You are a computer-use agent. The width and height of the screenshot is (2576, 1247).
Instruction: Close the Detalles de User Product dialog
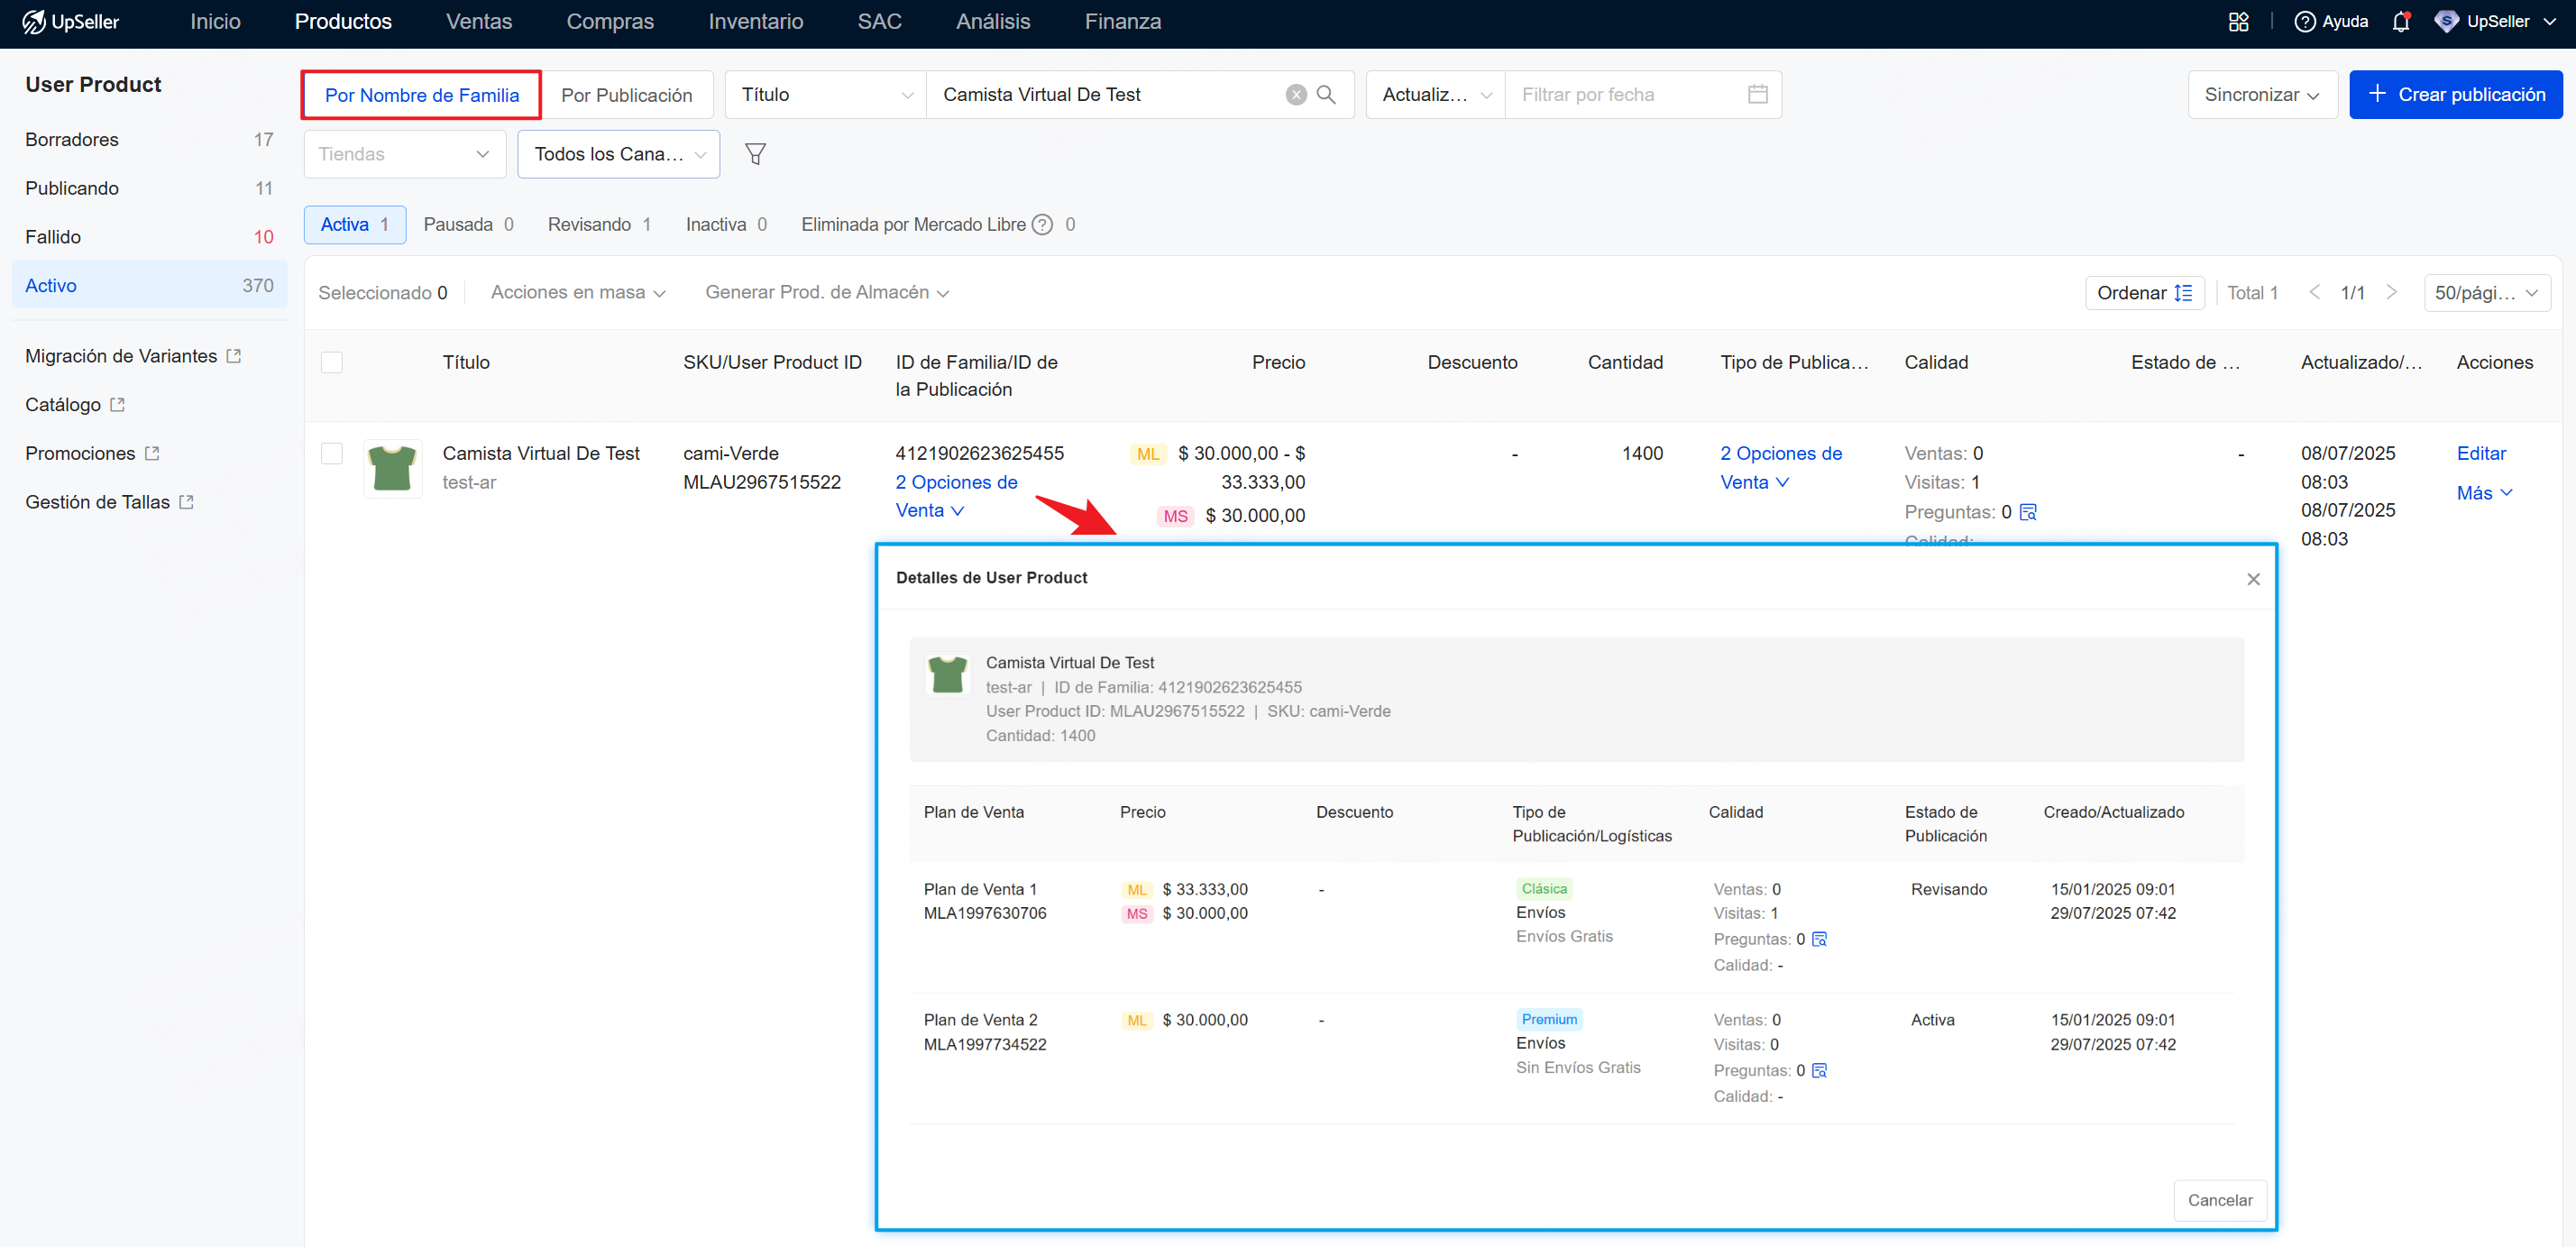coord(2252,579)
